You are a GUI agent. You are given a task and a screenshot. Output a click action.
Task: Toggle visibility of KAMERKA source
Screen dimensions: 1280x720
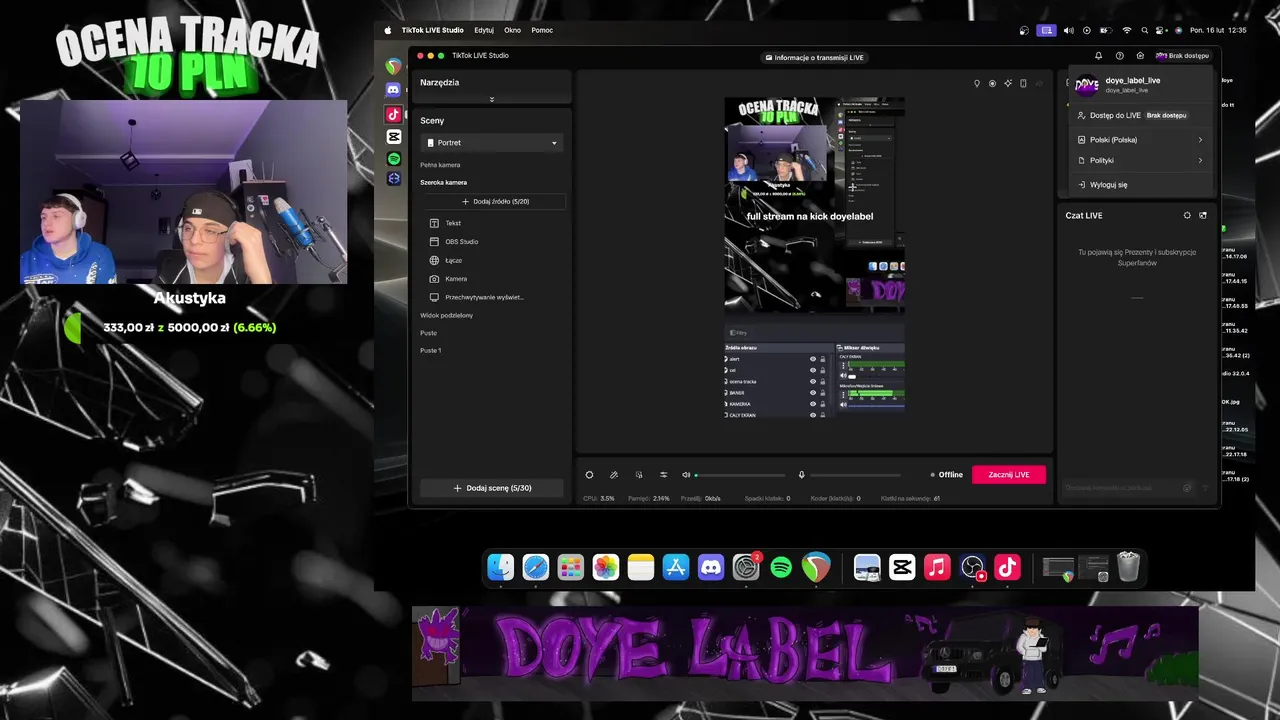tap(813, 403)
